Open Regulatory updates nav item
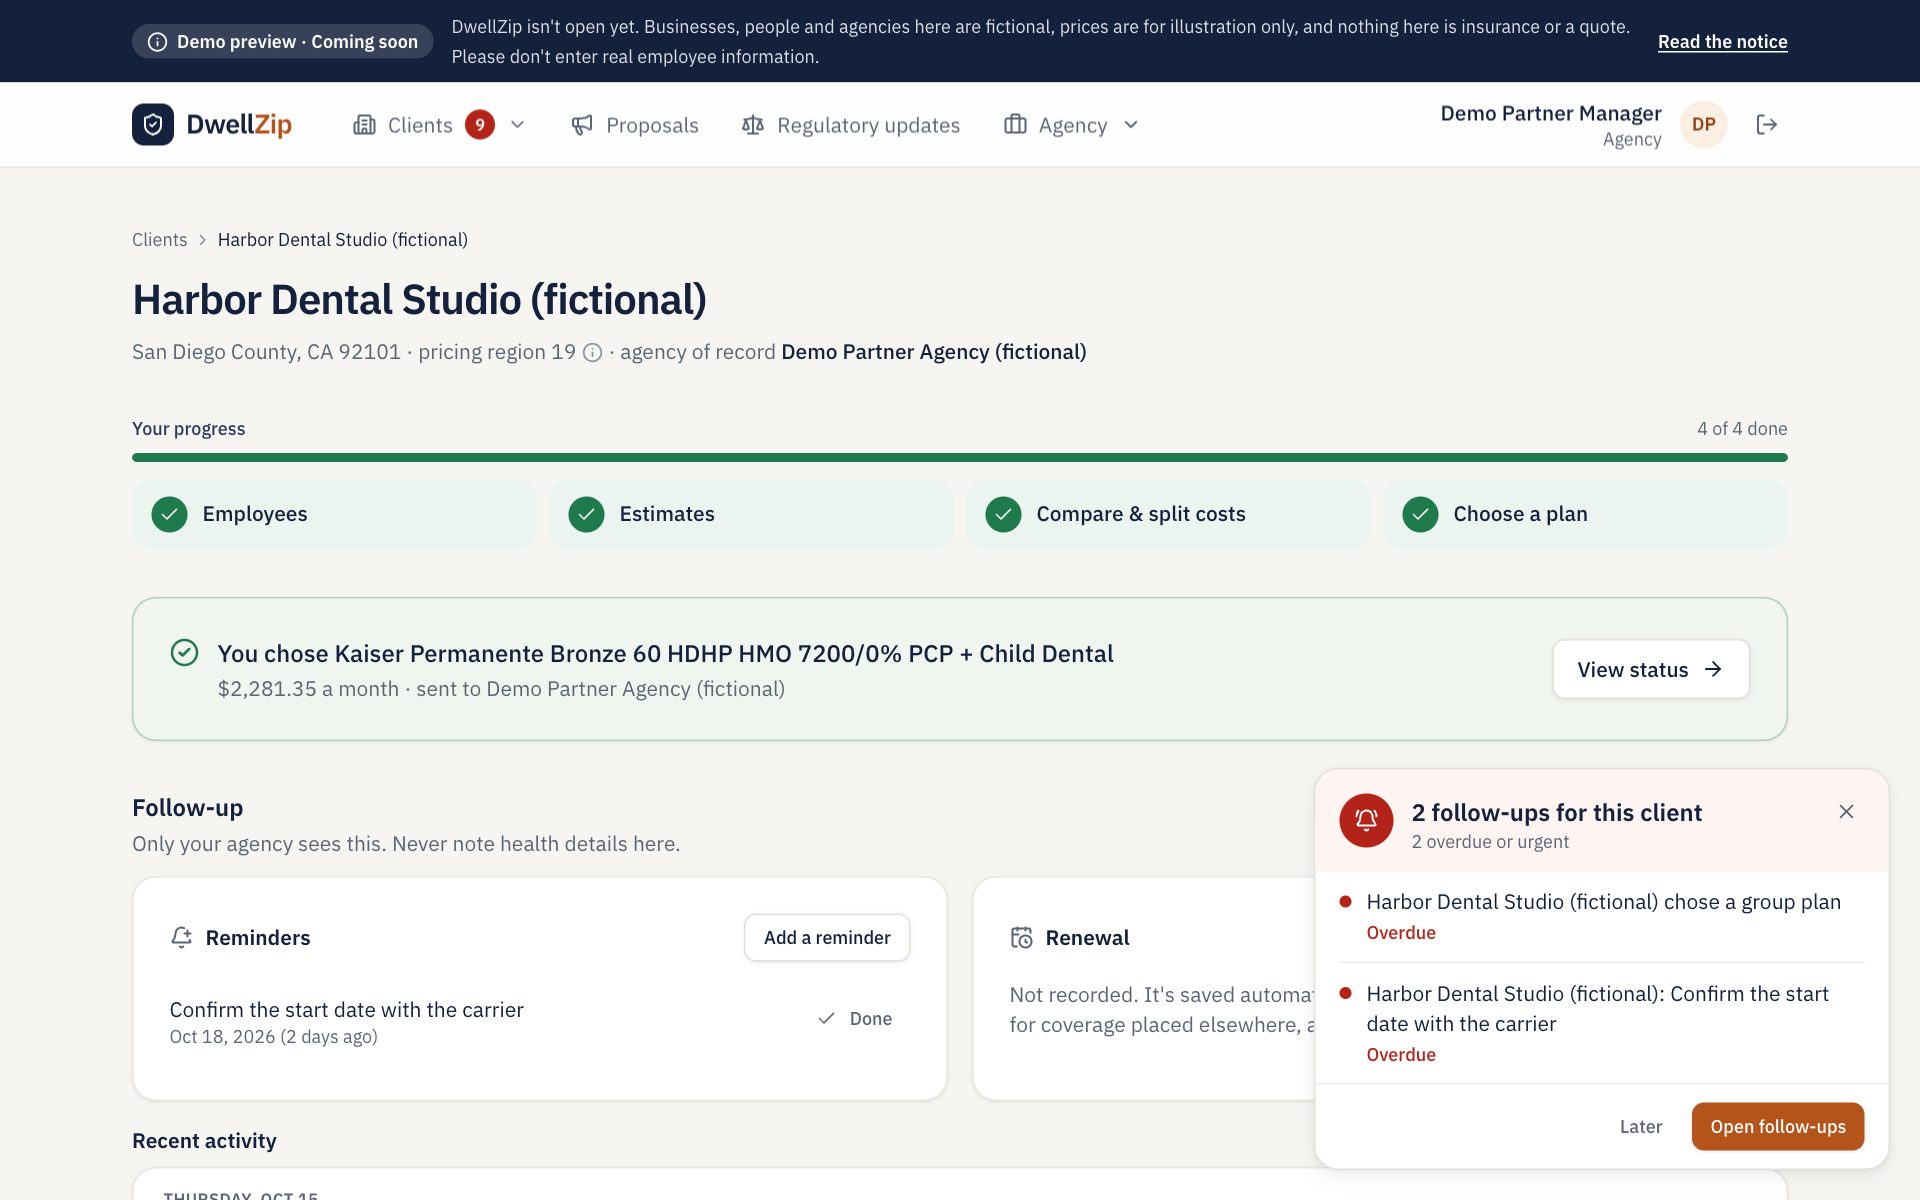Image resolution: width=1920 pixels, height=1200 pixels. pyautogui.click(x=851, y=125)
